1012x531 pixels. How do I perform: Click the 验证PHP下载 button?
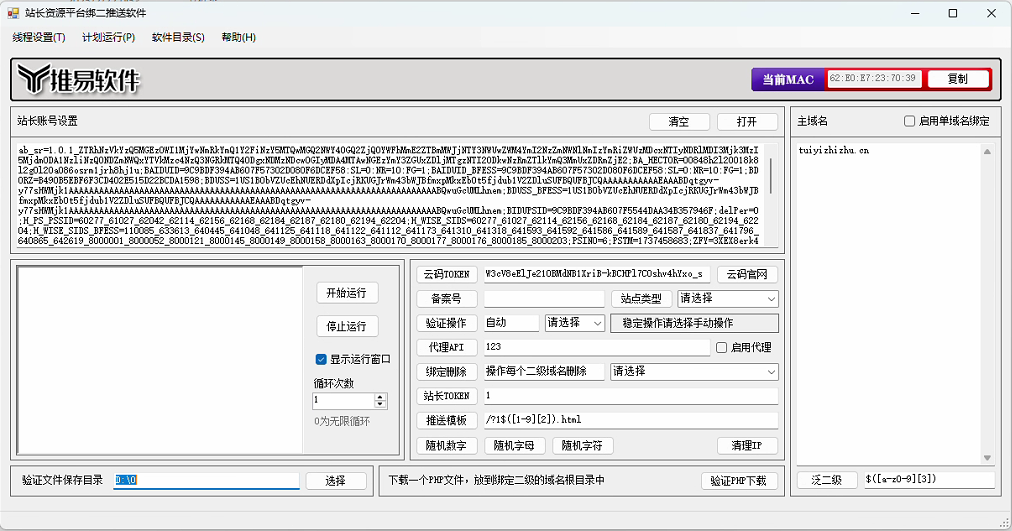click(739, 481)
